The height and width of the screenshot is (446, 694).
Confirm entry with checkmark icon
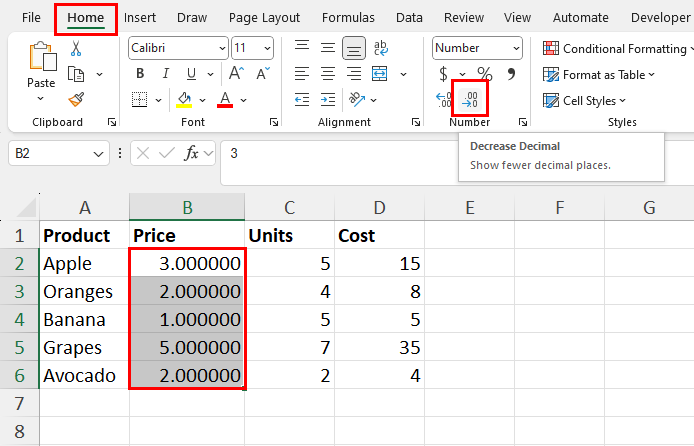tap(166, 154)
